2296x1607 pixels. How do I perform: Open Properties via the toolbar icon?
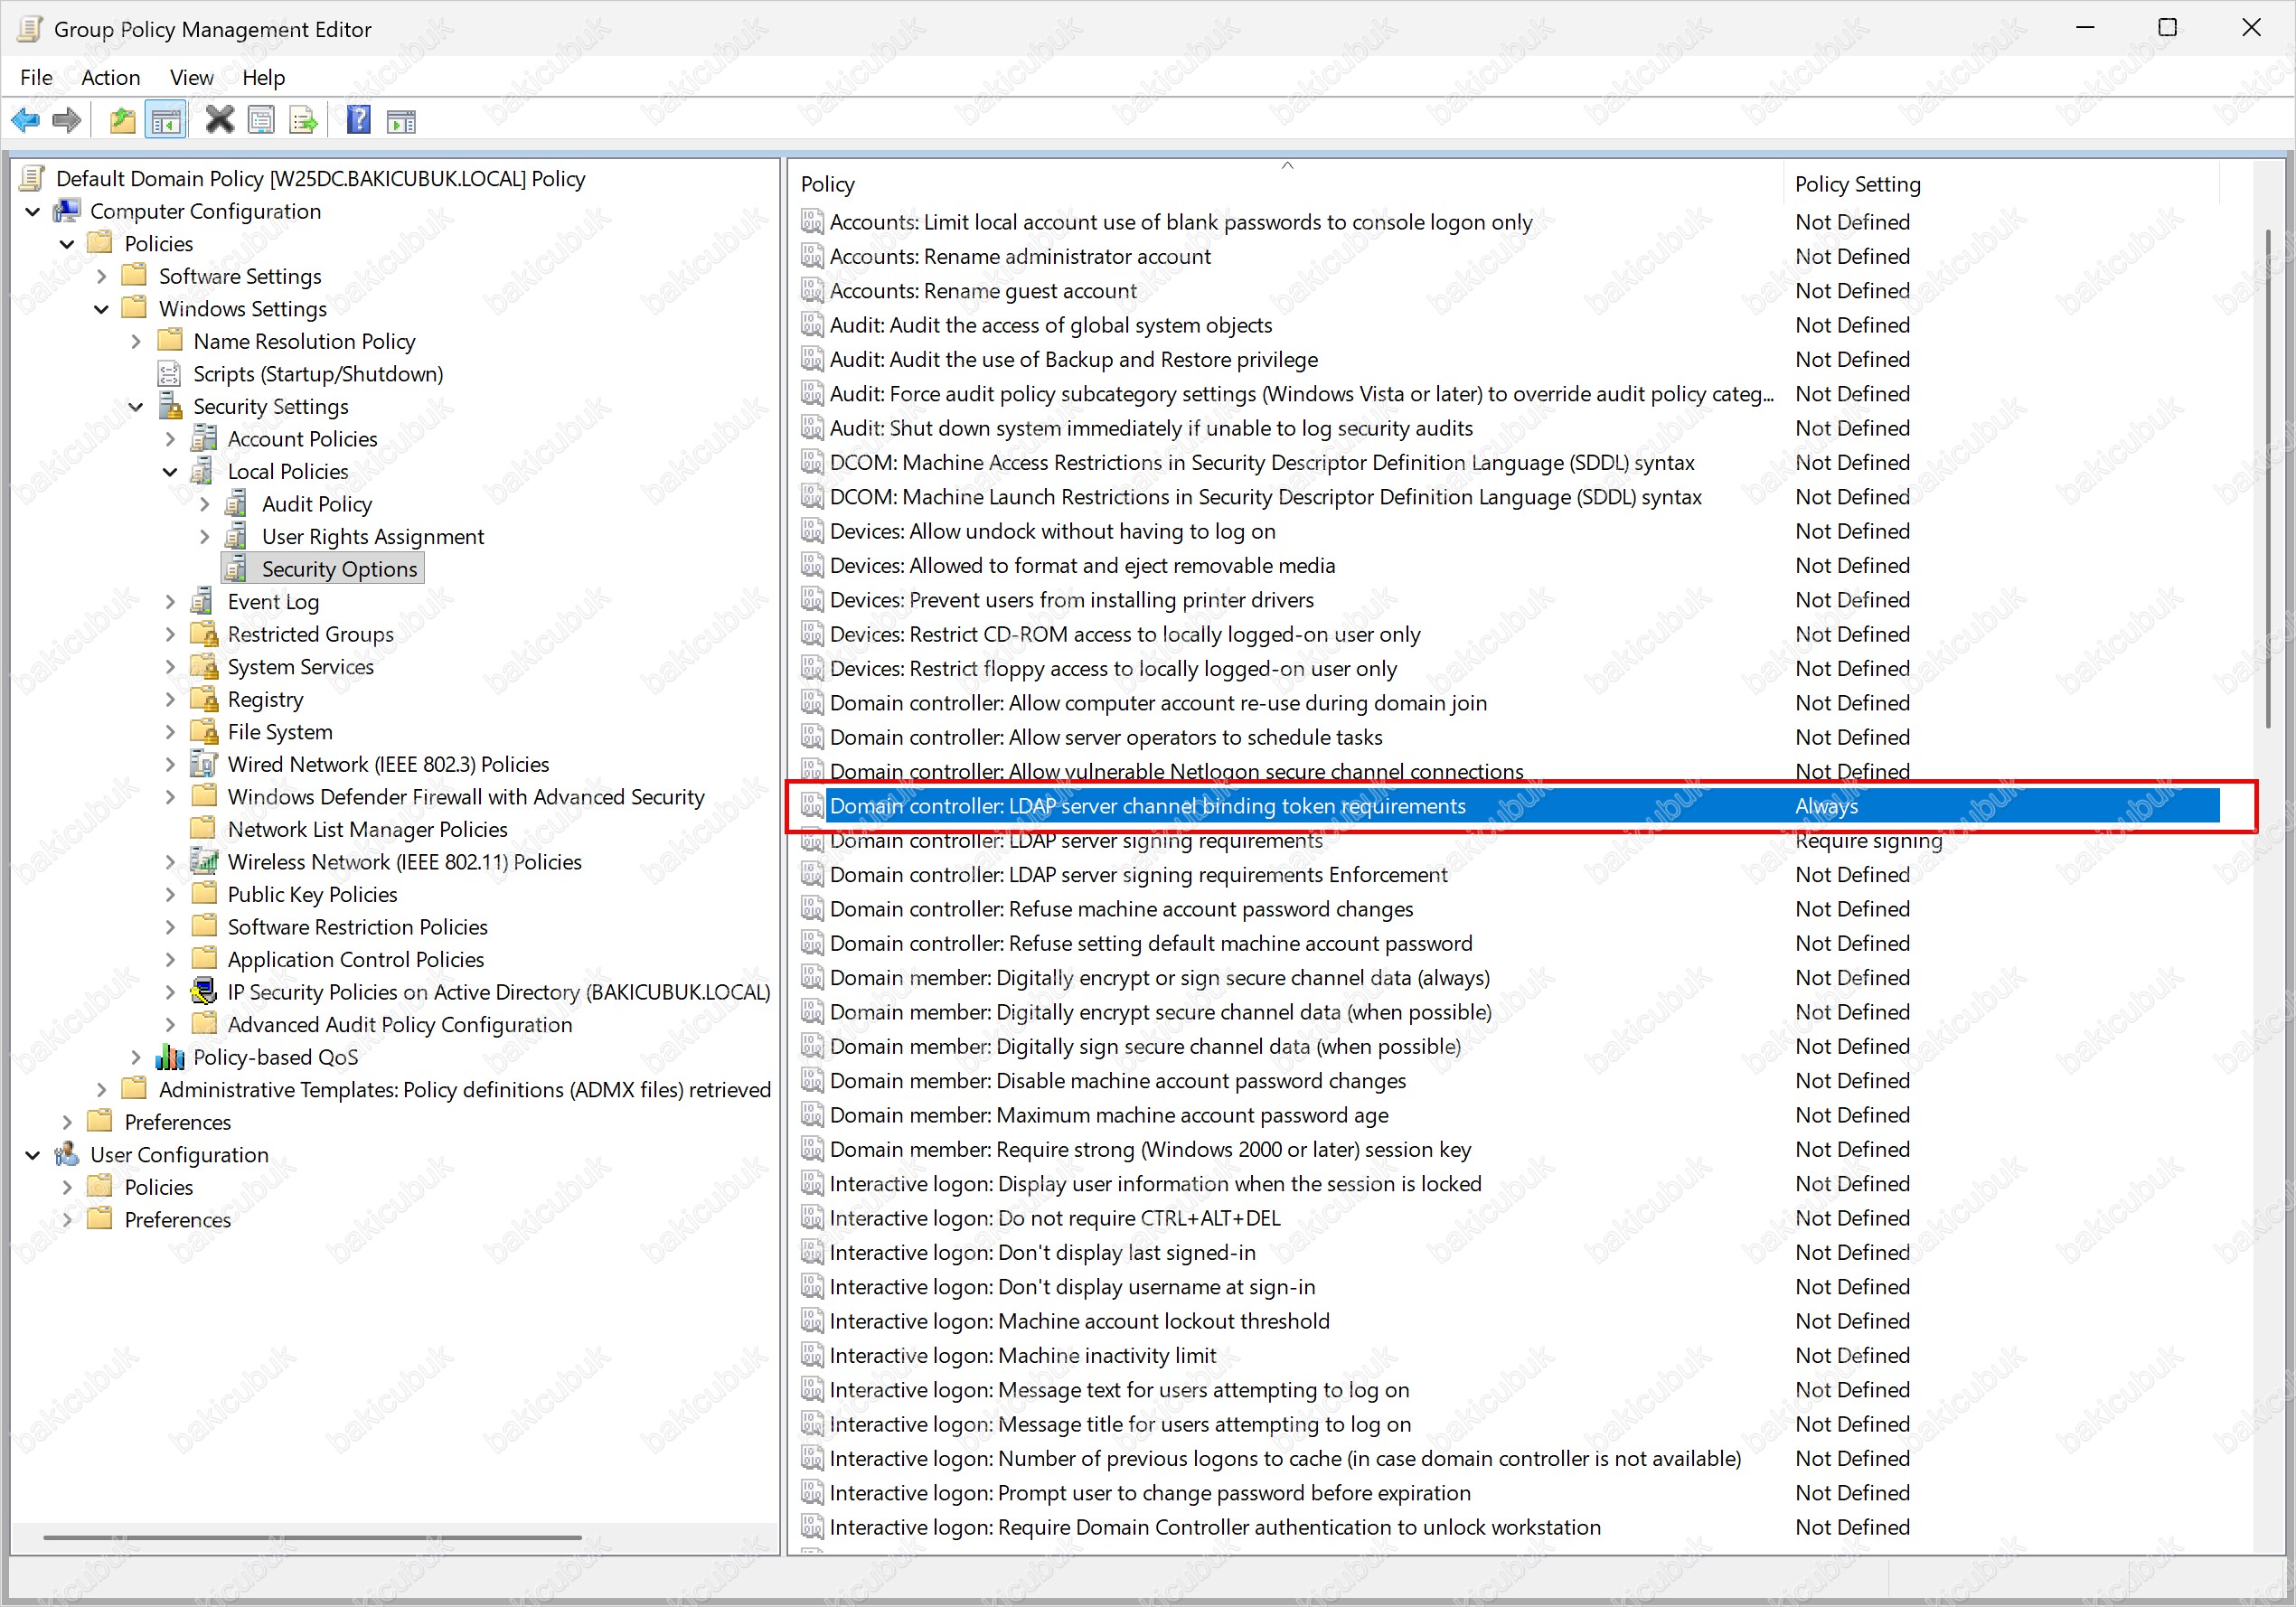(261, 121)
